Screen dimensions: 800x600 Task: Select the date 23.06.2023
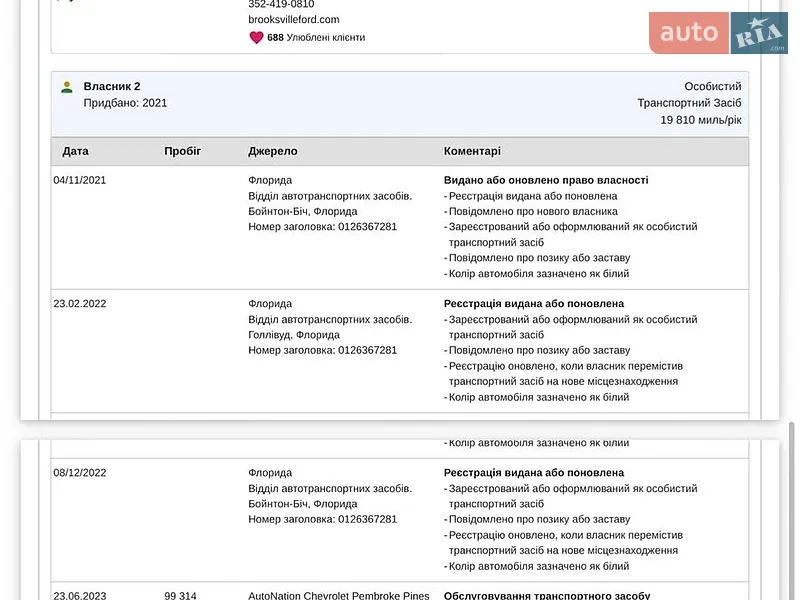(80, 595)
